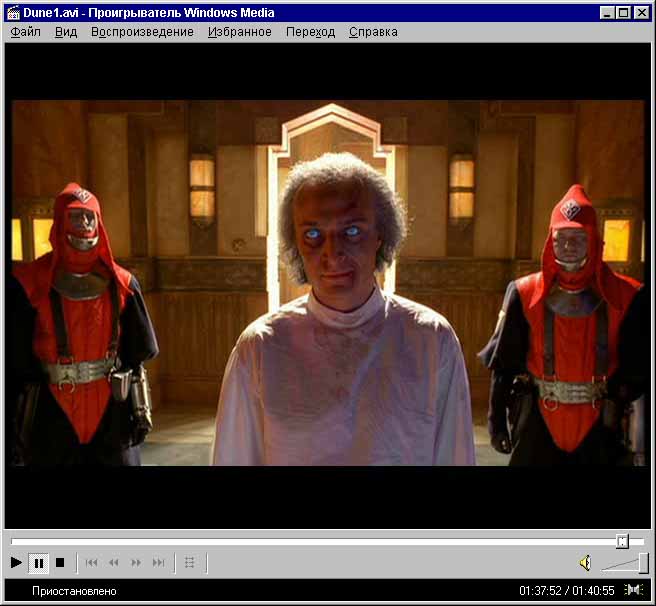Click the volume slider thumb
Image resolution: width=656 pixels, height=606 pixels.
(643, 563)
